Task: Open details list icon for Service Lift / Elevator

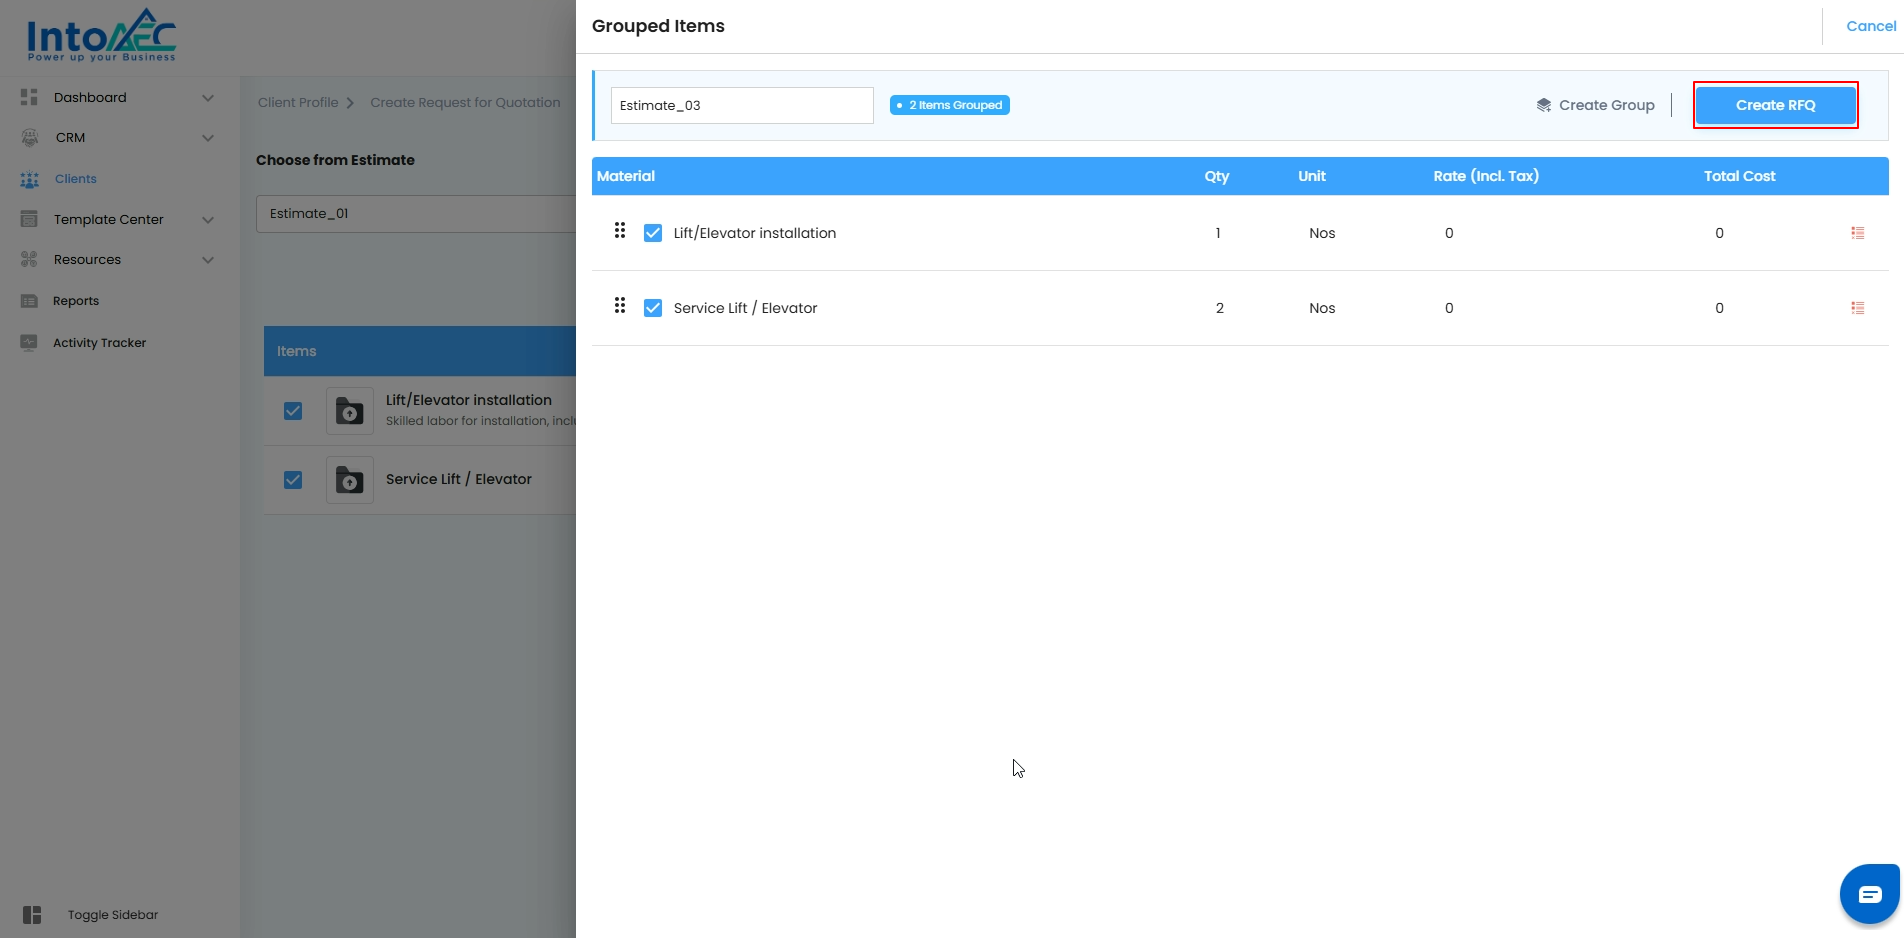Action: click(x=1858, y=308)
